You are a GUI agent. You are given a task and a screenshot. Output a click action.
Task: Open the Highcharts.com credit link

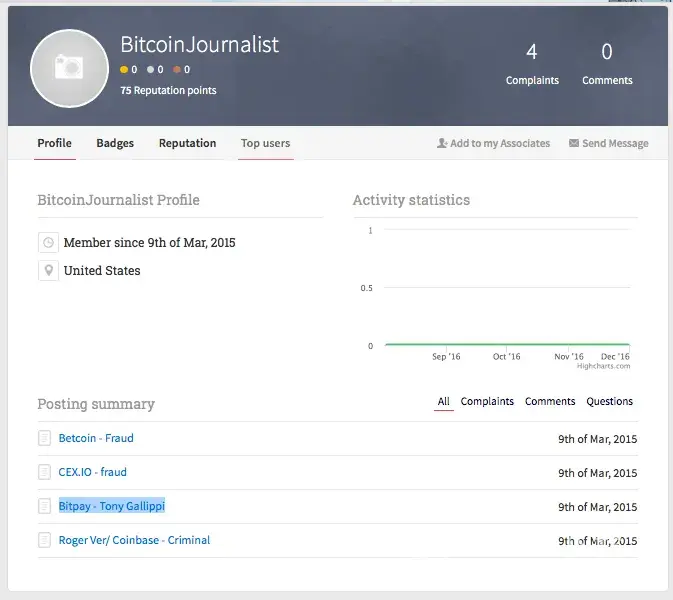pyautogui.click(x=603, y=366)
